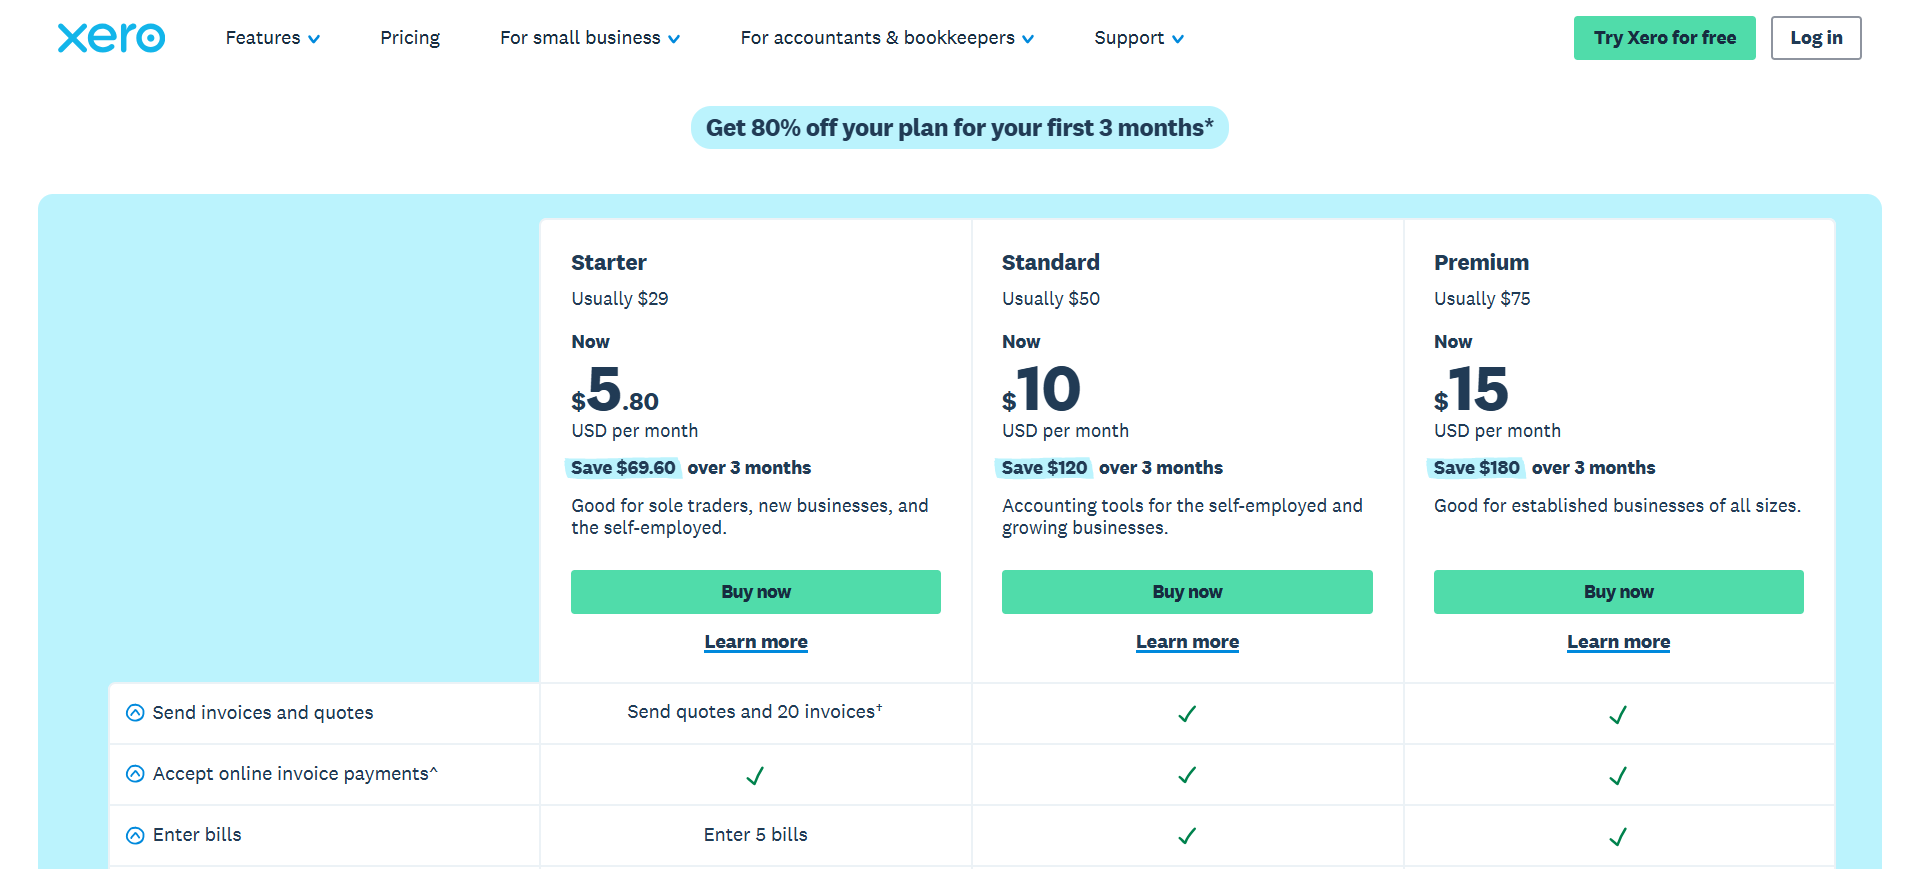Click the Xero logo
The height and width of the screenshot is (869, 1920).
[111, 38]
